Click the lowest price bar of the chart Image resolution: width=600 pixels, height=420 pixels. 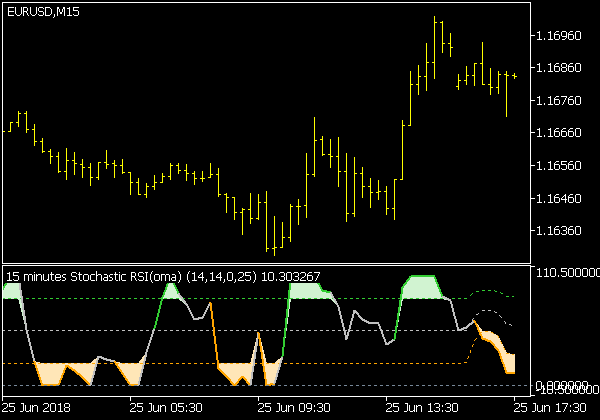(274, 236)
